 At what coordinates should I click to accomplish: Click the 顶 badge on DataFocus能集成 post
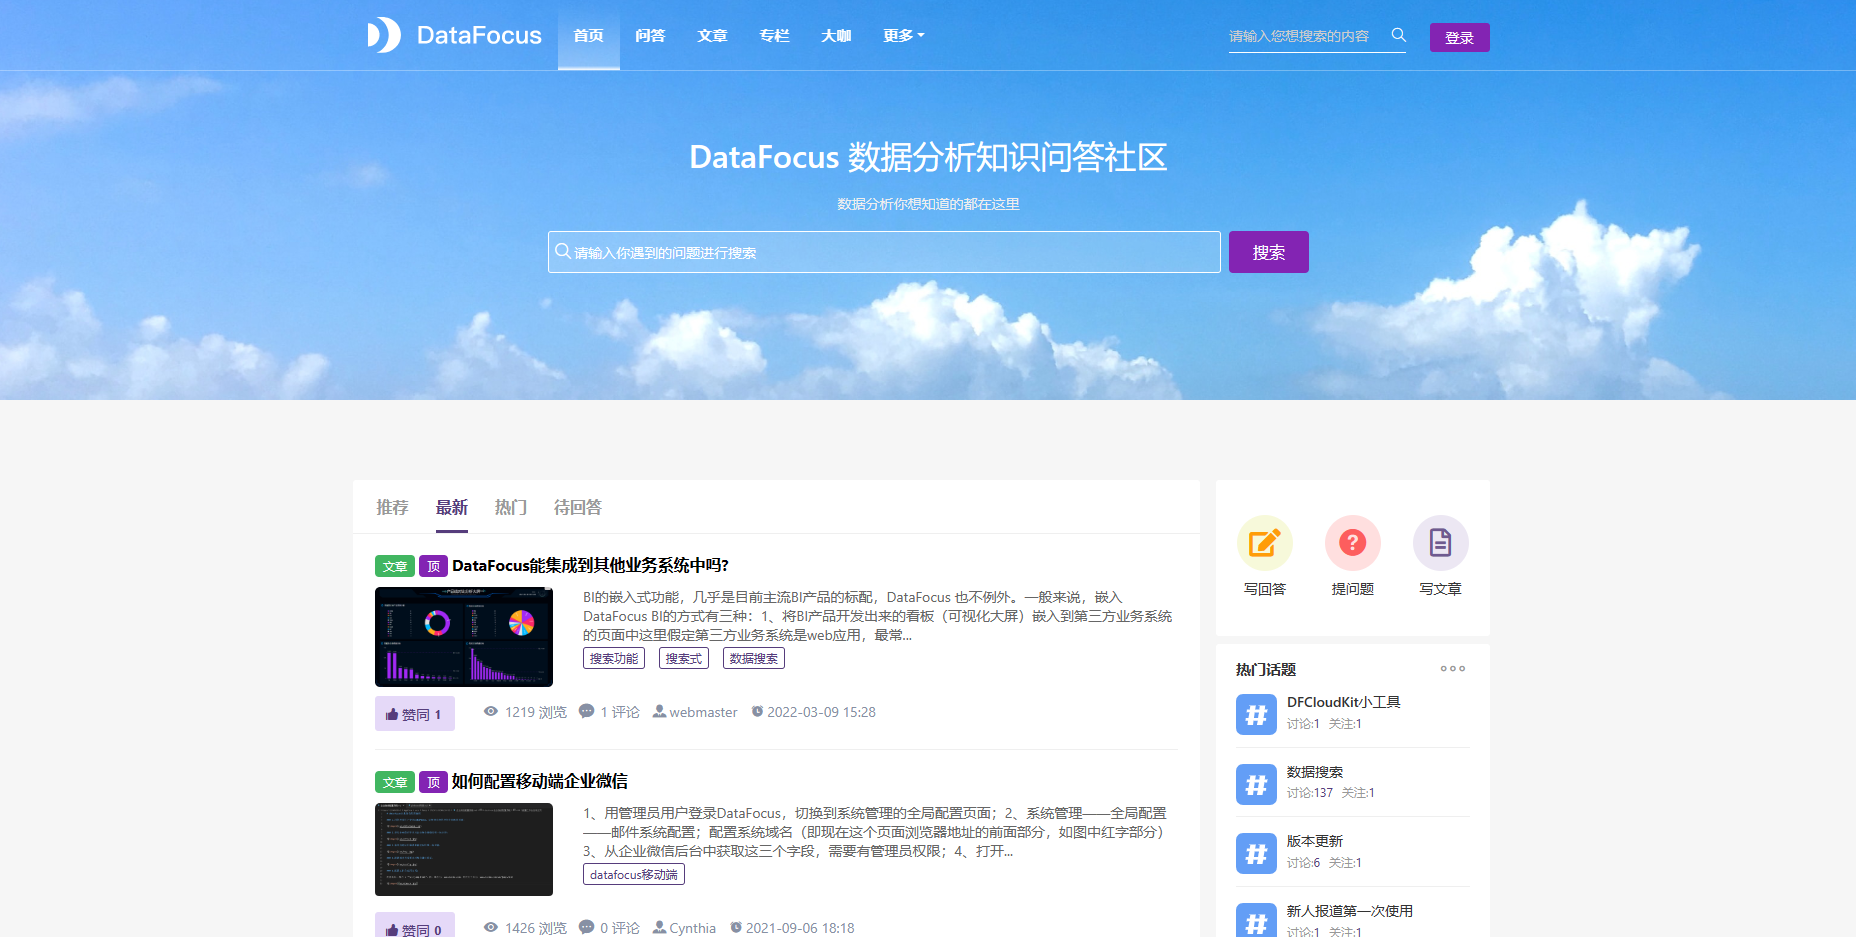tap(433, 566)
